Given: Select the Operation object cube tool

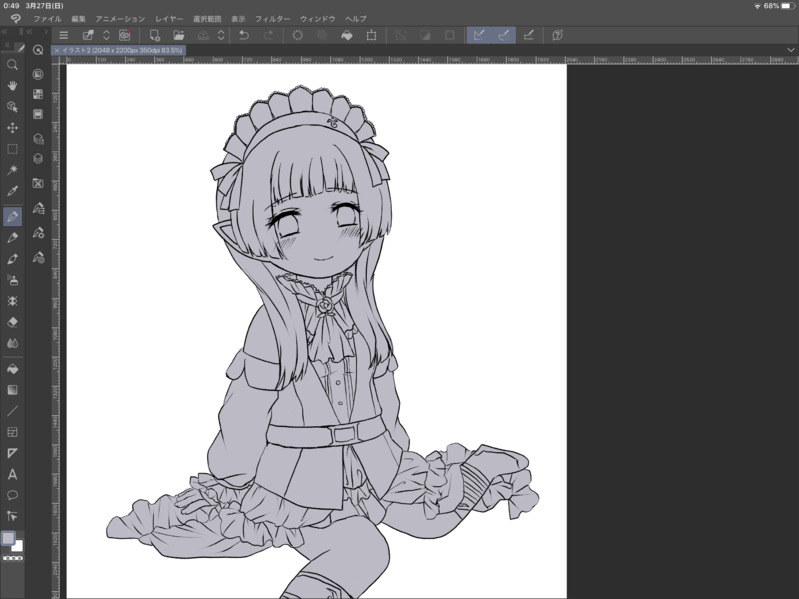Looking at the screenshot, I should tap(12, 106).
